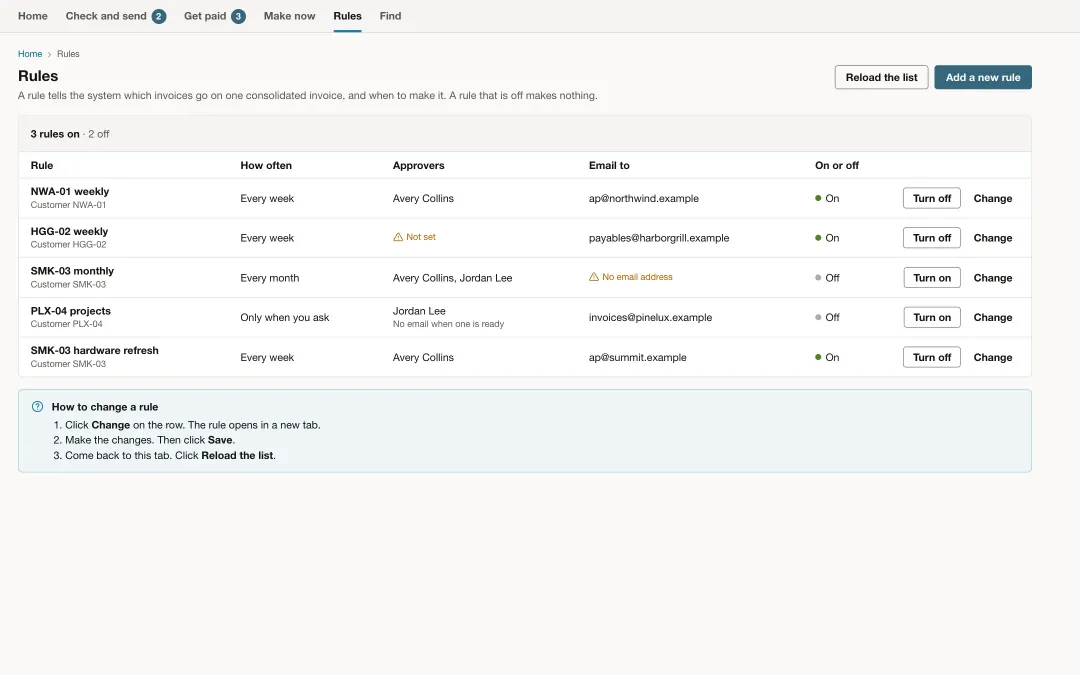Open the Find tab
1080x675 pixels.
[x=390, y=16]
